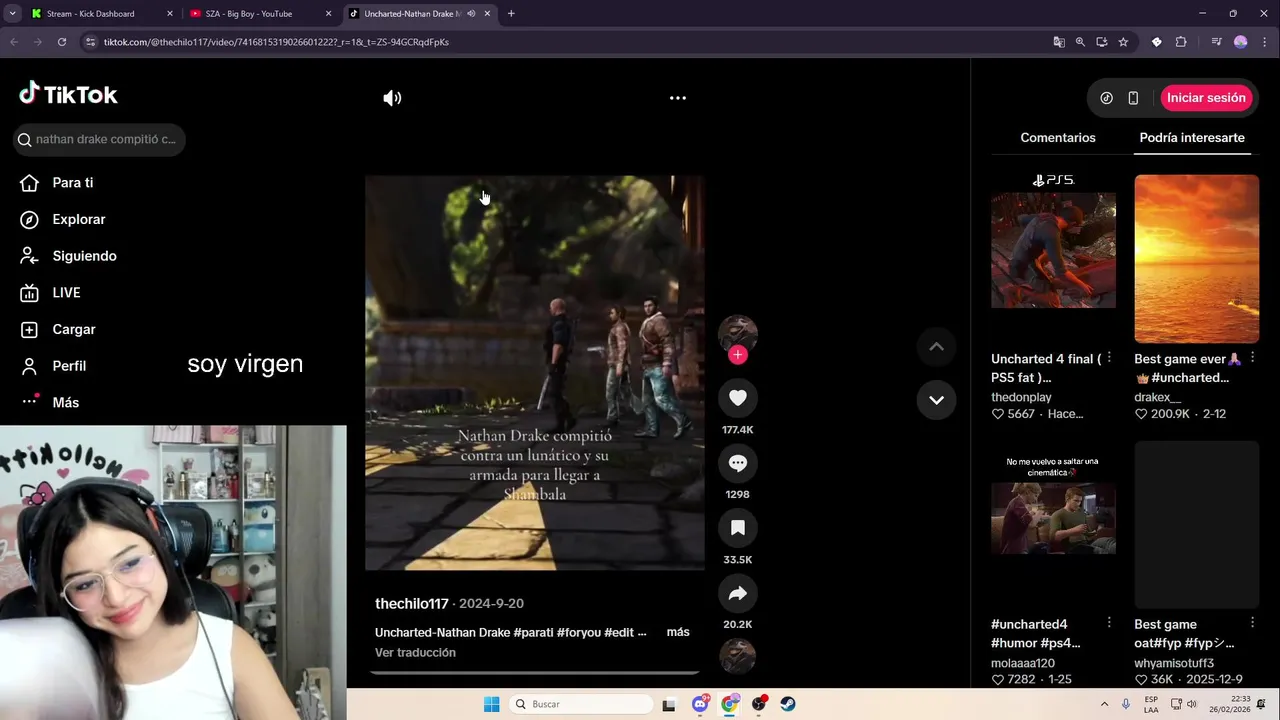Expand the video description with 'más'

point(678,632)
